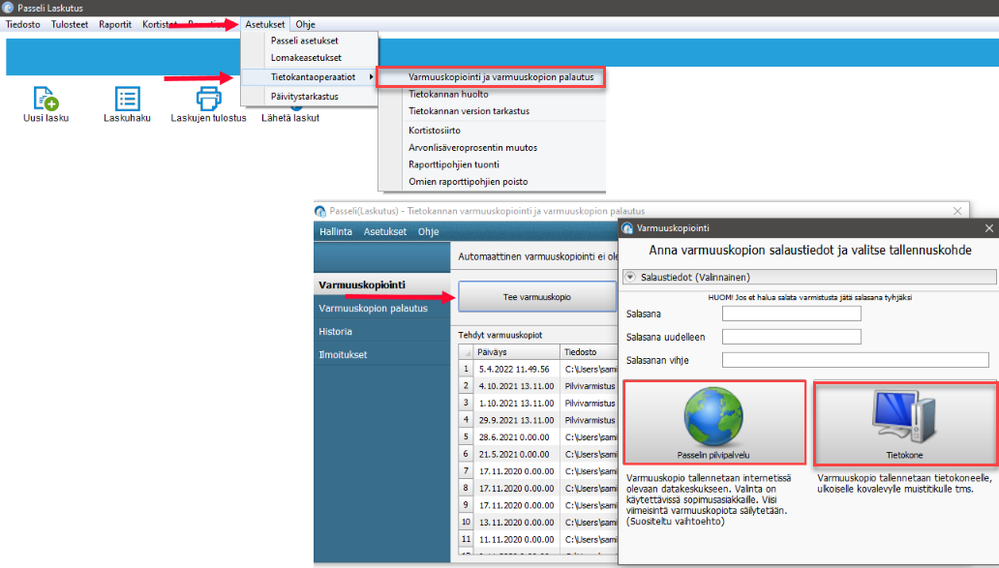
Task: Click the Päiväys column header
Action: pos(517,352)
